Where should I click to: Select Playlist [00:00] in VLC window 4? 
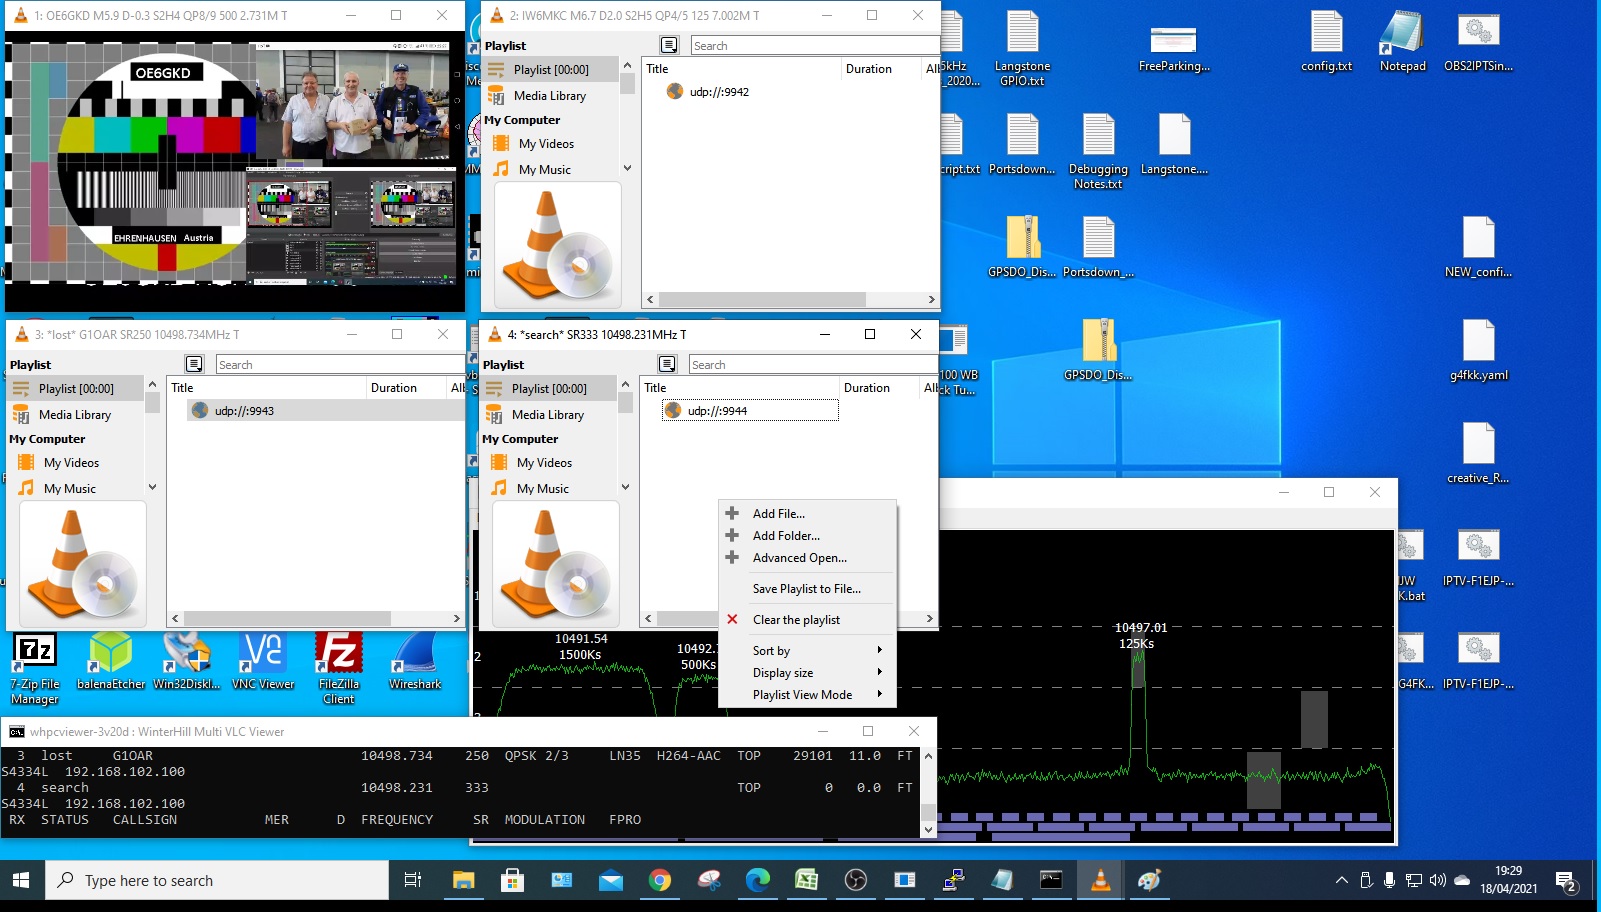pyautogui.click(x=549, y=389)
